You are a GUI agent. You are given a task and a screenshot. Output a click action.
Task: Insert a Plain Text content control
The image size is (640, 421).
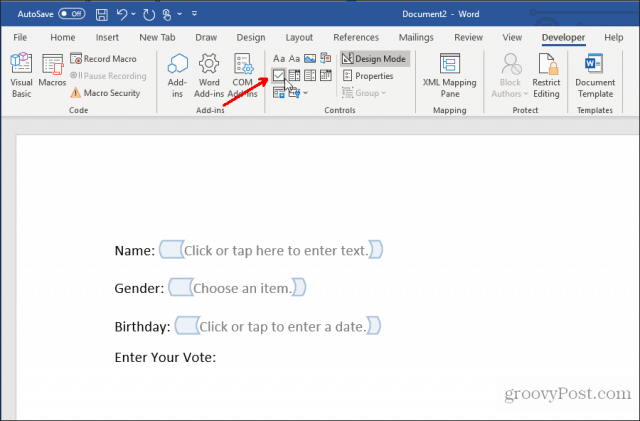tap(294, 59)
